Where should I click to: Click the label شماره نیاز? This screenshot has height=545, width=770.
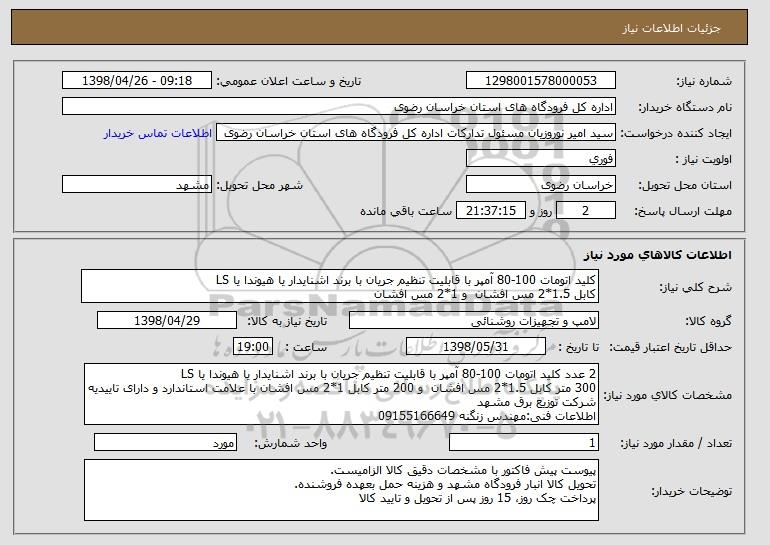click(704, 81)
